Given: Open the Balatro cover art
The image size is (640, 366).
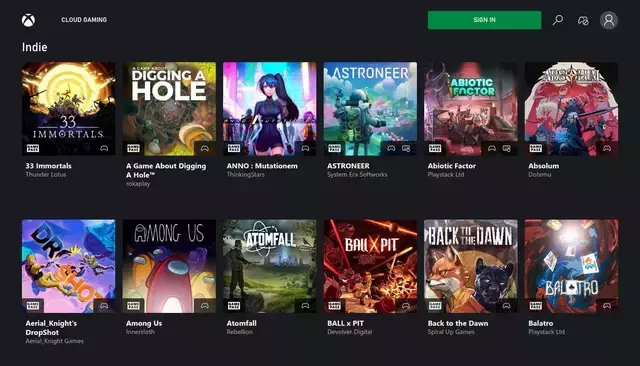Looking at the screenshot, I should click(571, 266).
